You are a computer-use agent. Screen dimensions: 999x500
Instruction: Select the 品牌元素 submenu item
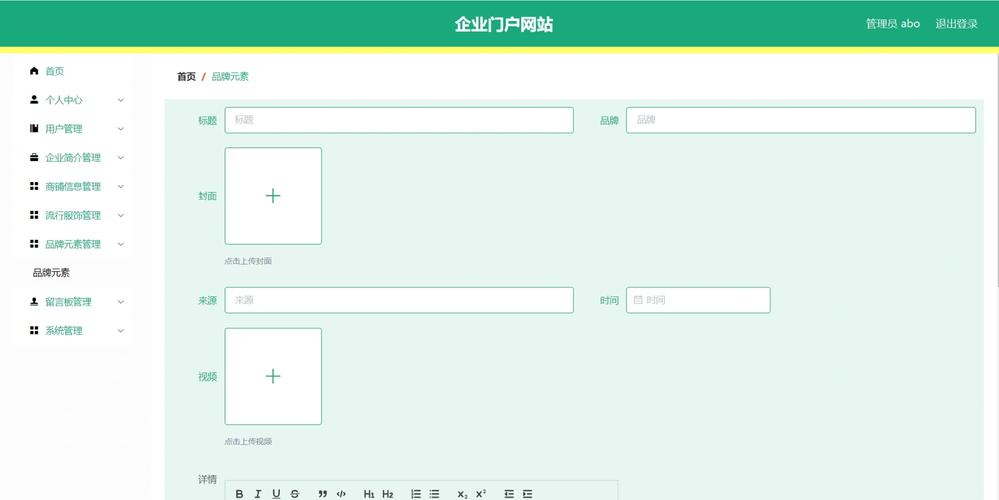(x=51, y=273)
